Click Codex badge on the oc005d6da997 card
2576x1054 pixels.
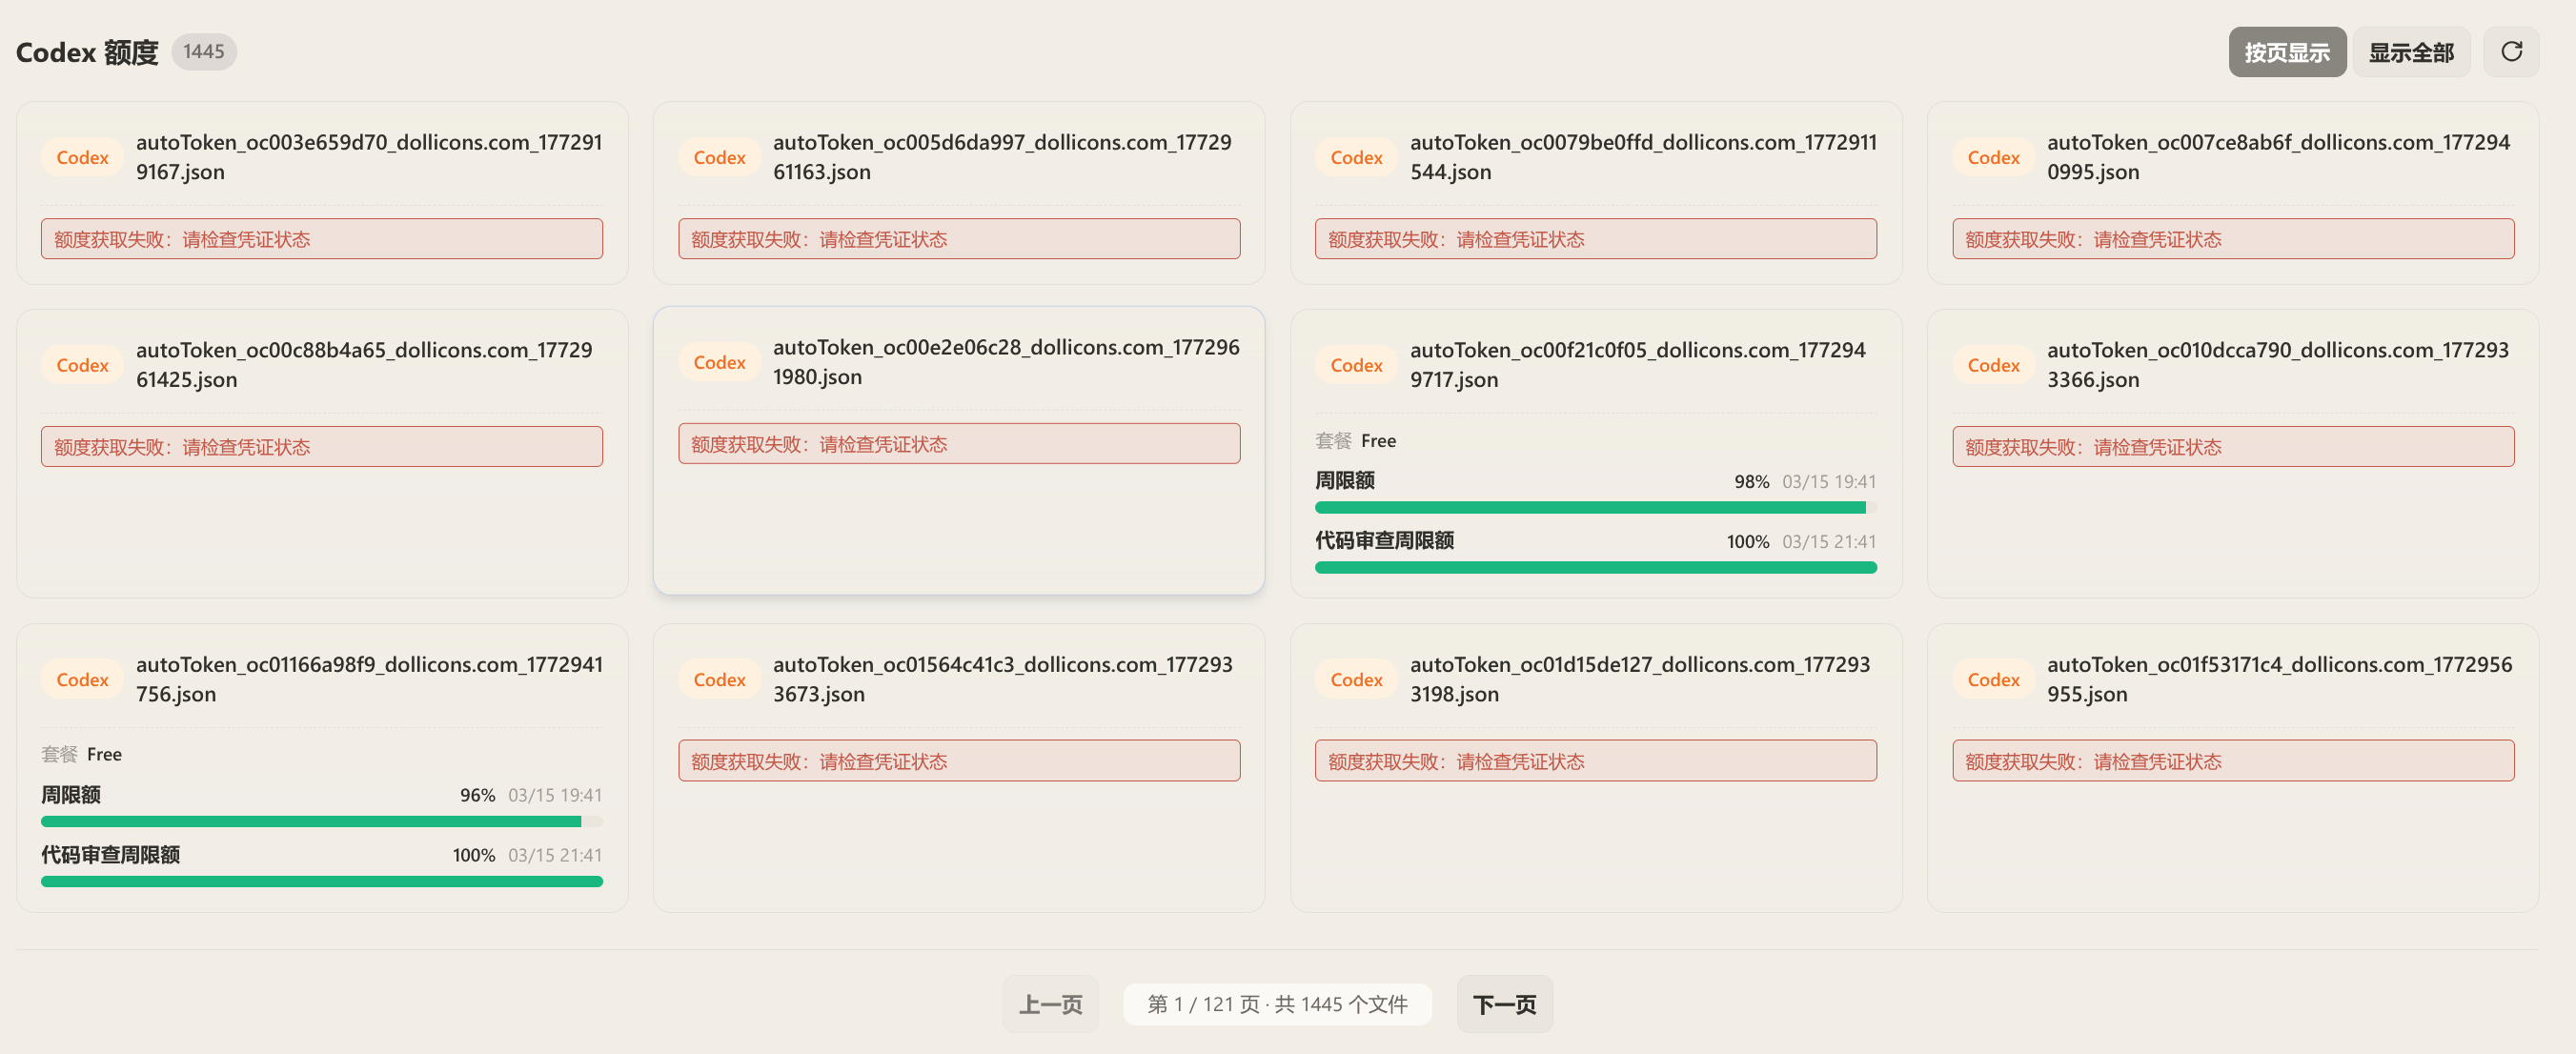click(719, 157)
